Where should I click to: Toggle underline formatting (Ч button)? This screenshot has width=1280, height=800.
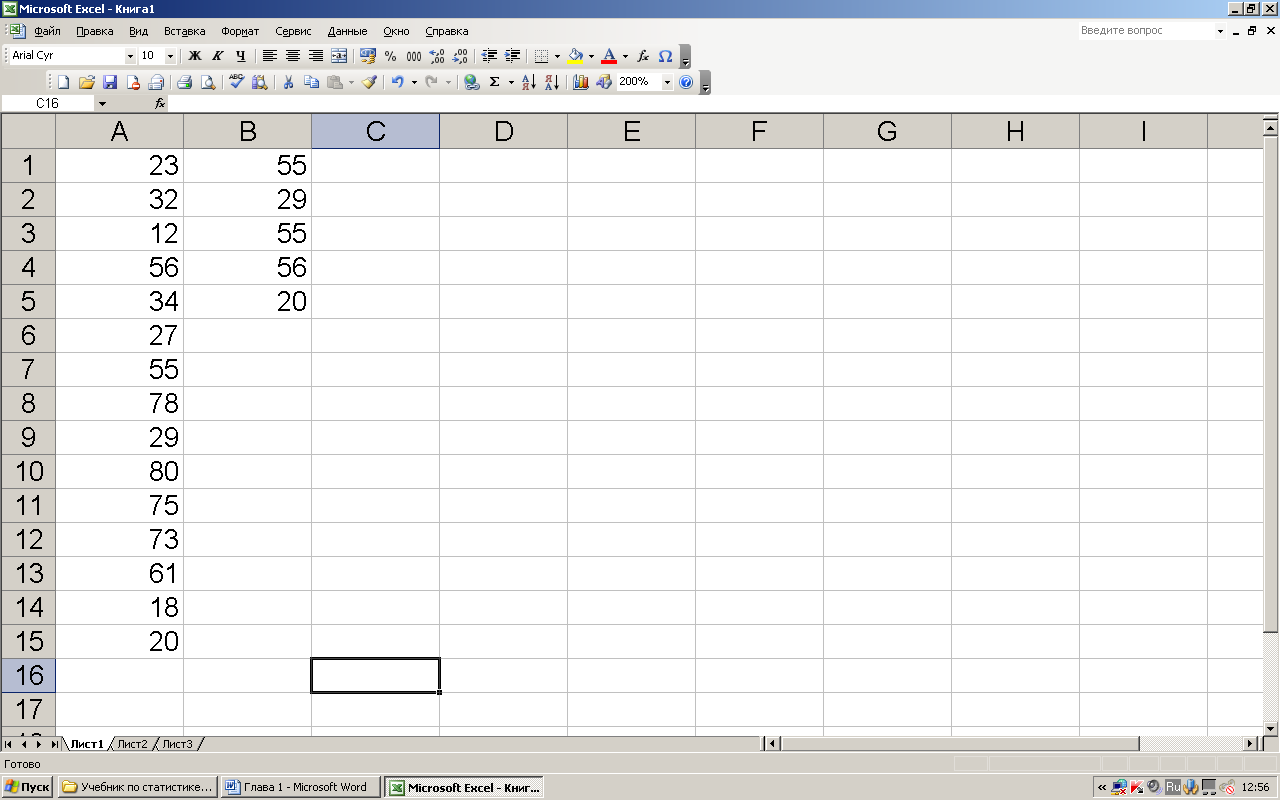coord(240,56)
